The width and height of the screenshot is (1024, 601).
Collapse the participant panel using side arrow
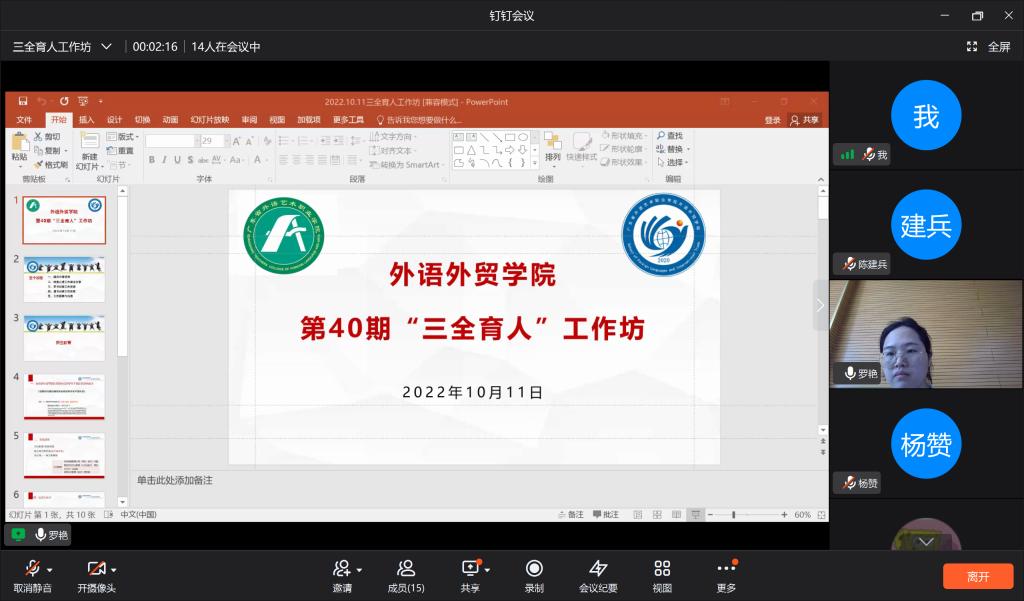(820, 305)
